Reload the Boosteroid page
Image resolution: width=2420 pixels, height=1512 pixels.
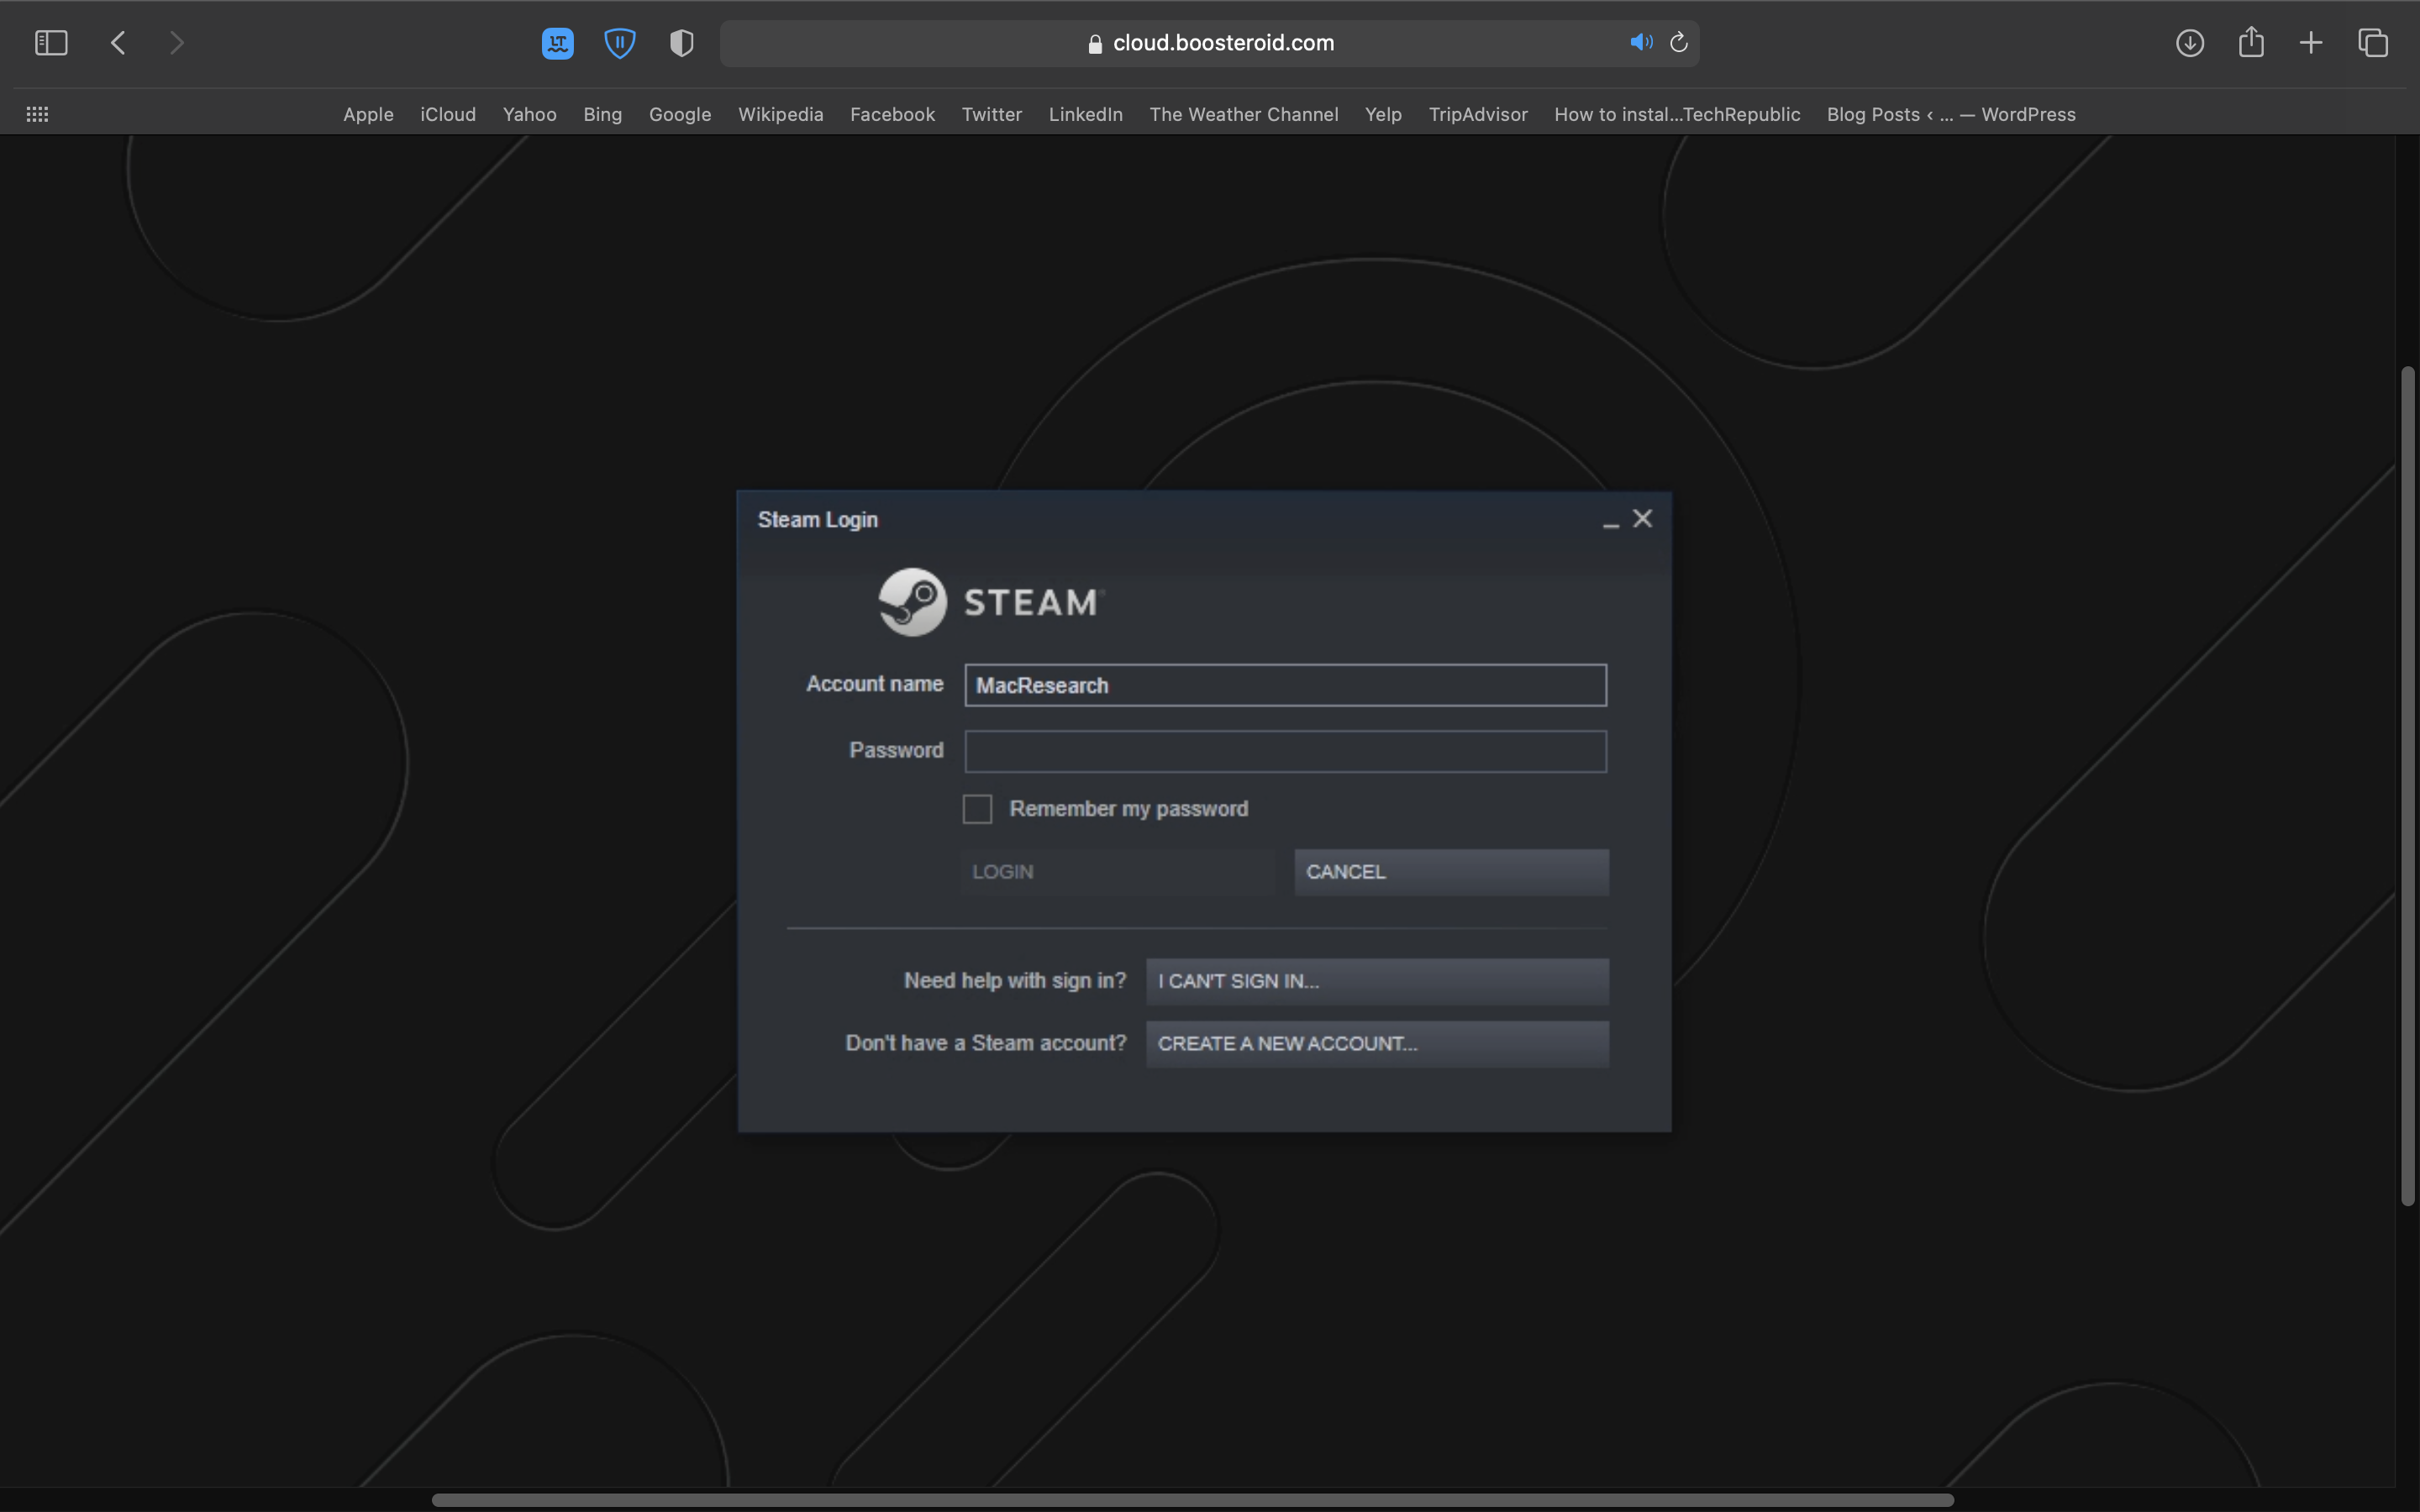tap(1679, 42)
